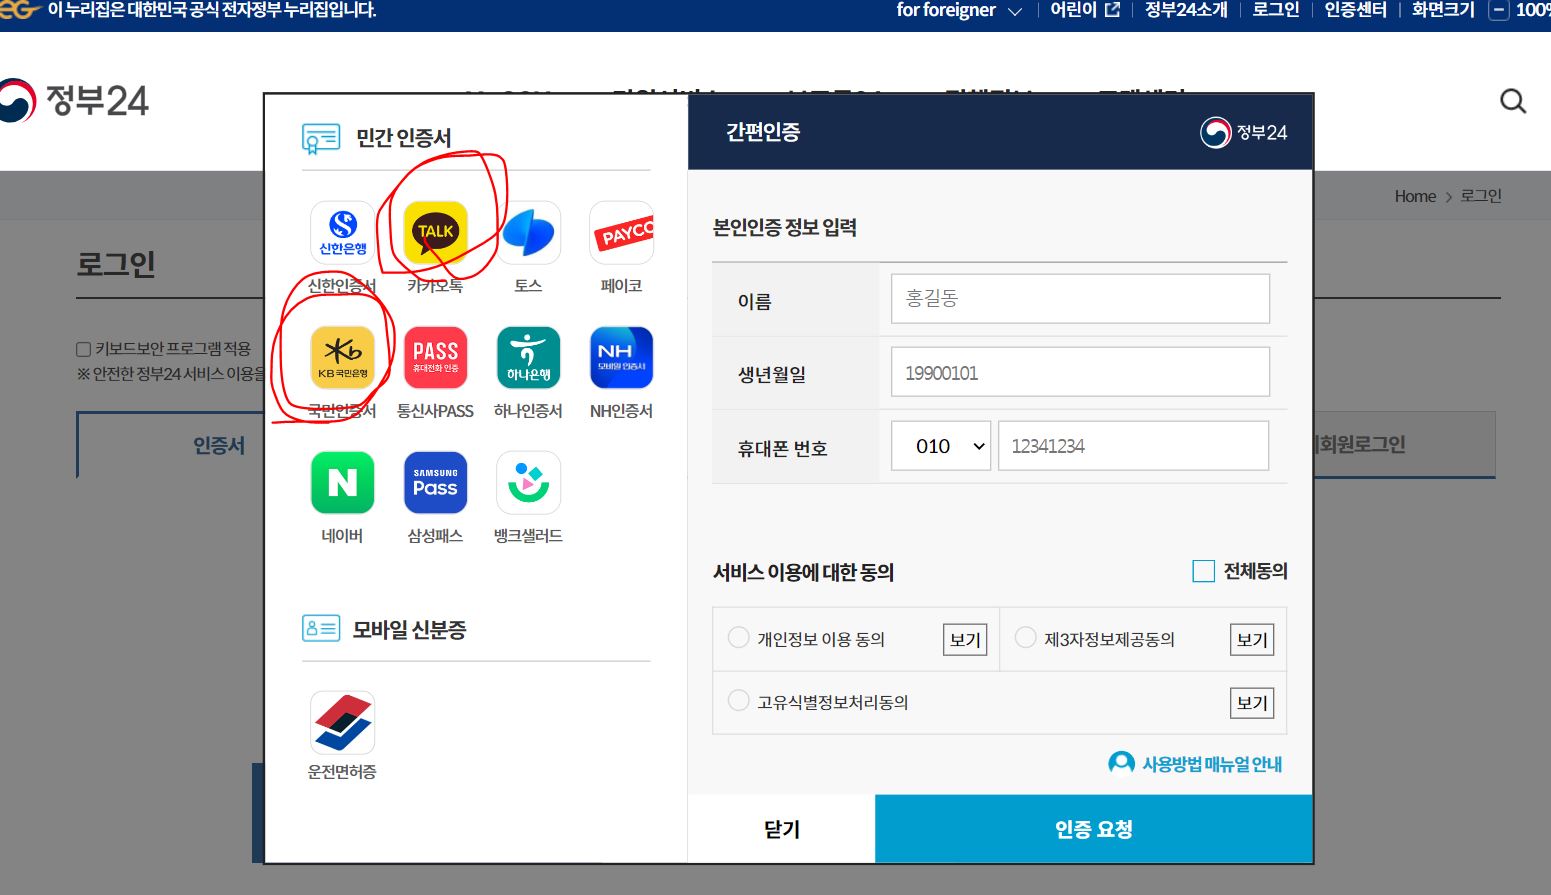1551x895 pixels.
Task: Choose the Samsung Pass certificate icon
Action: 435,483
